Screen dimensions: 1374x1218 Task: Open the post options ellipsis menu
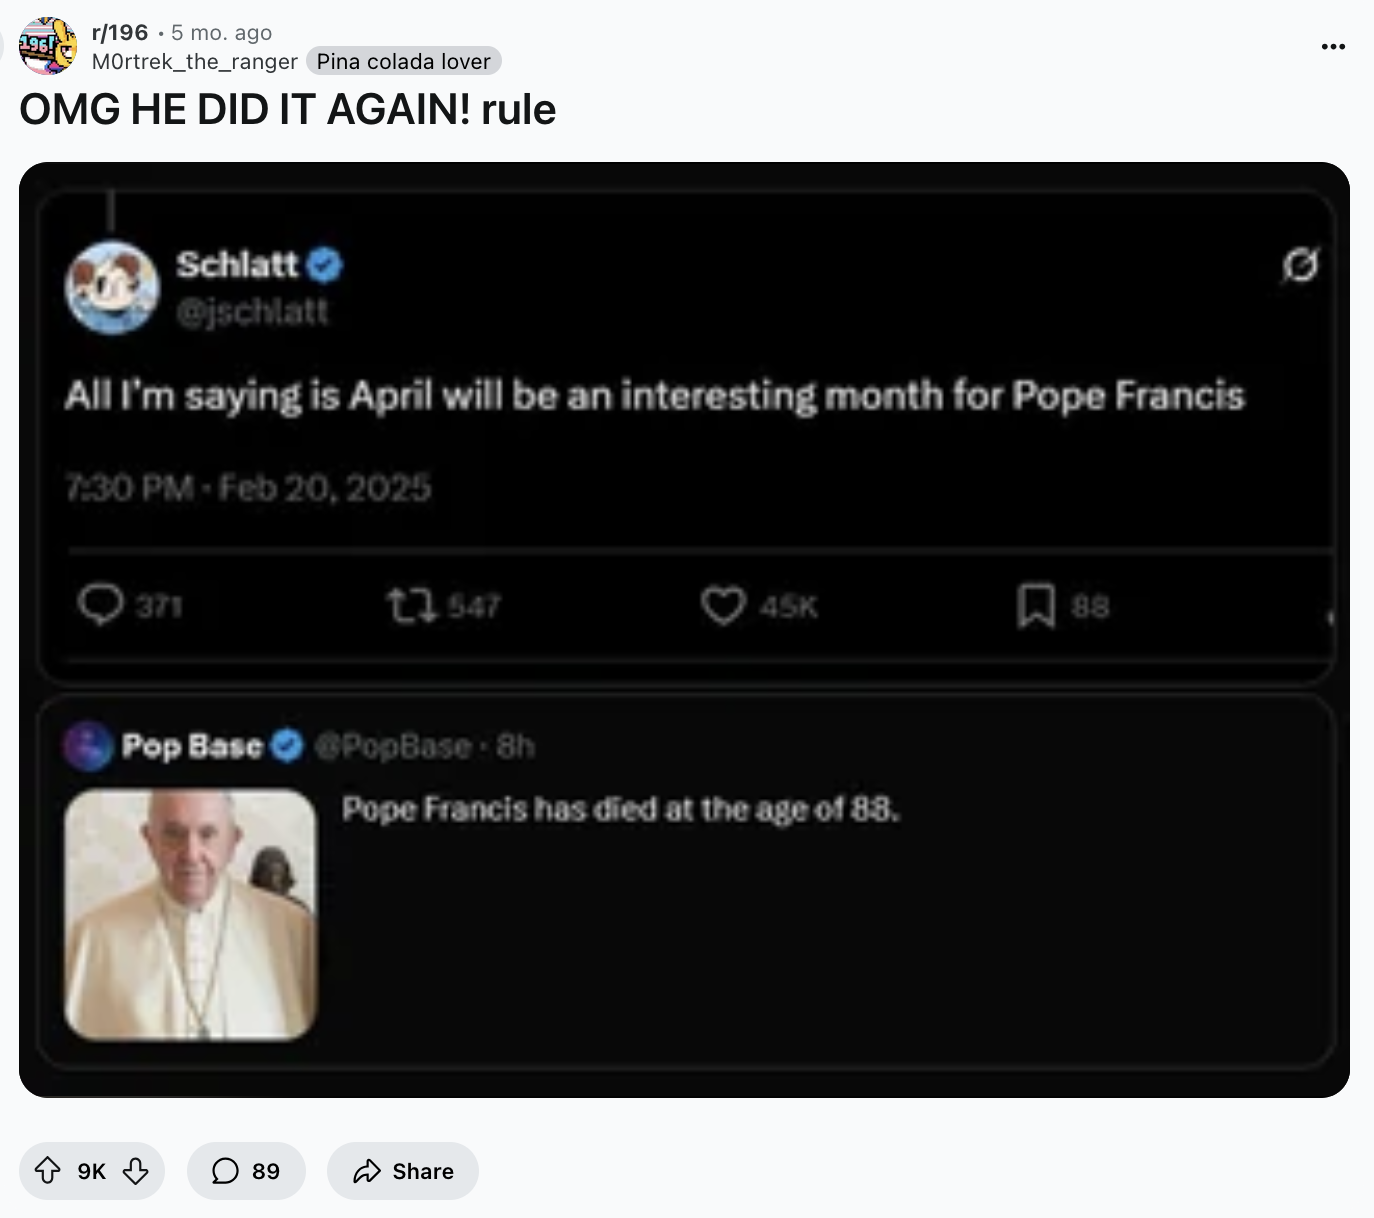[x=1333, y=46]
